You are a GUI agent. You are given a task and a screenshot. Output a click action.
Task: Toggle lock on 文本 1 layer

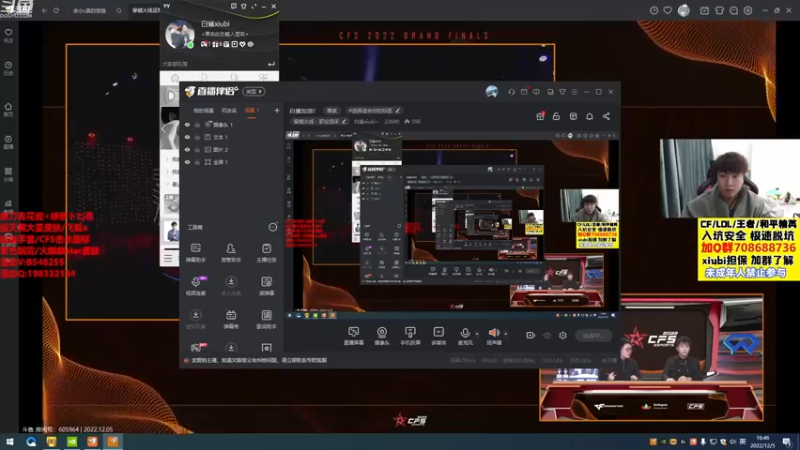click(197, 137)
